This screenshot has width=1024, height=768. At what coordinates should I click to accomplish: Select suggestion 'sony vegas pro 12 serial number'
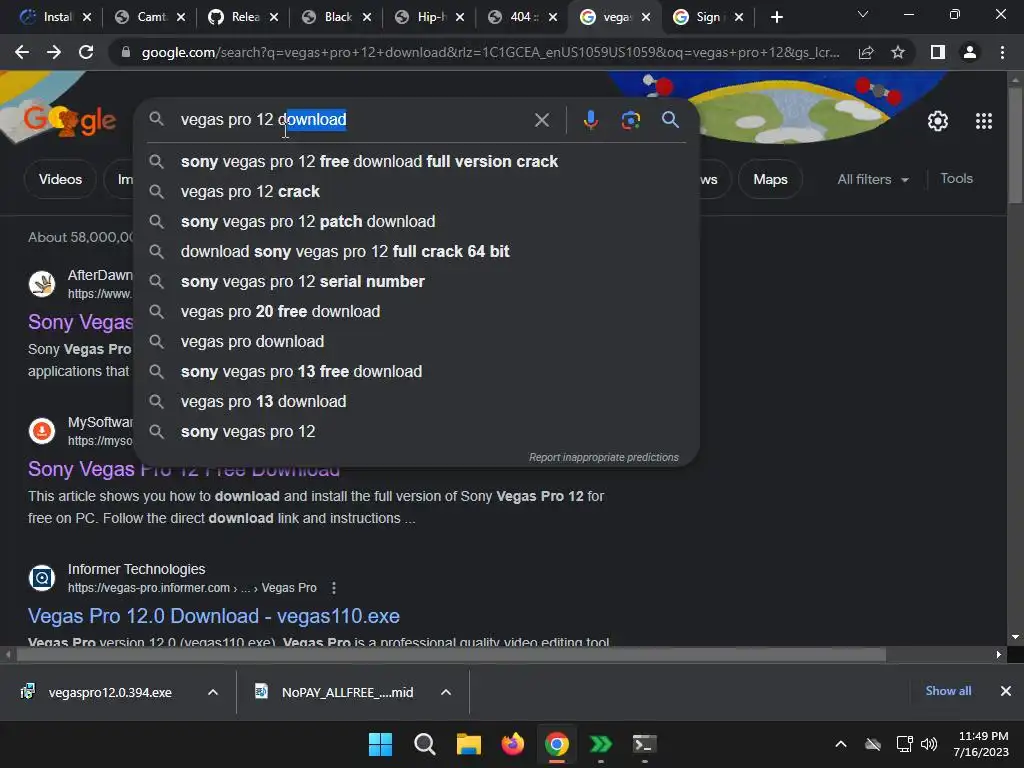416,281
